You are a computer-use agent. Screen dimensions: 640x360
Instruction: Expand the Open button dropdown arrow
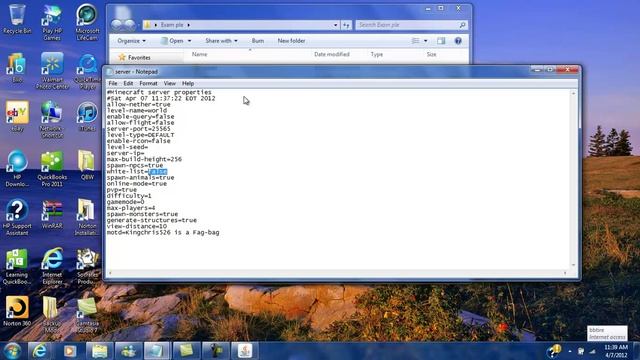pos(189,41)
